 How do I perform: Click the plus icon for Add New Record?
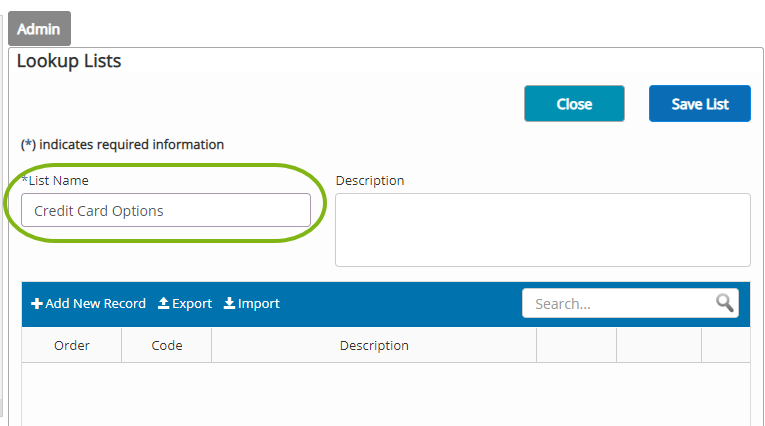tap(37, 304)
